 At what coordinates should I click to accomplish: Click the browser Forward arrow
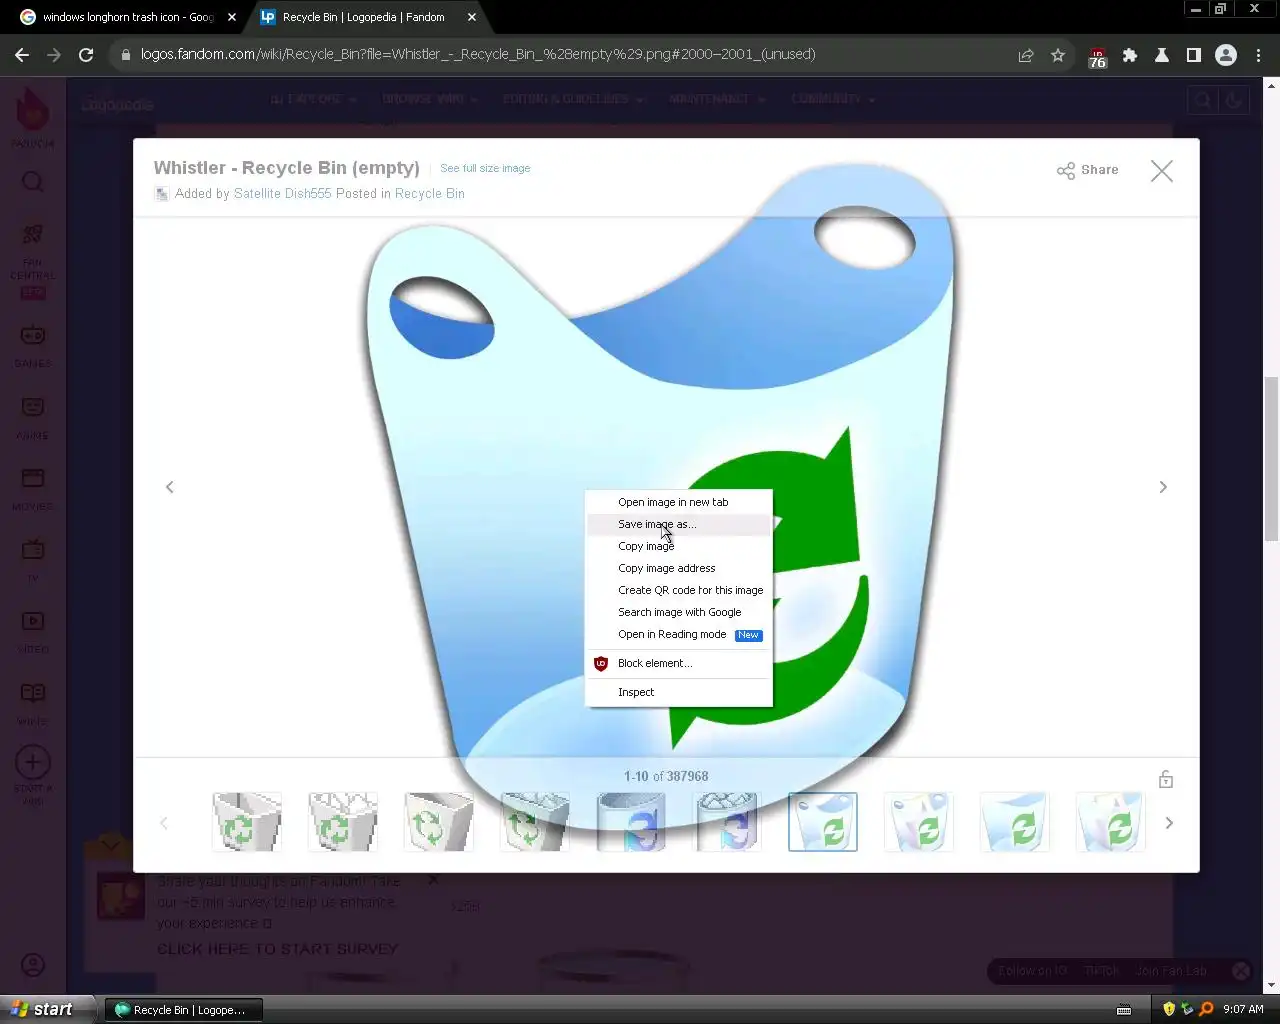[x=54, y=55]
